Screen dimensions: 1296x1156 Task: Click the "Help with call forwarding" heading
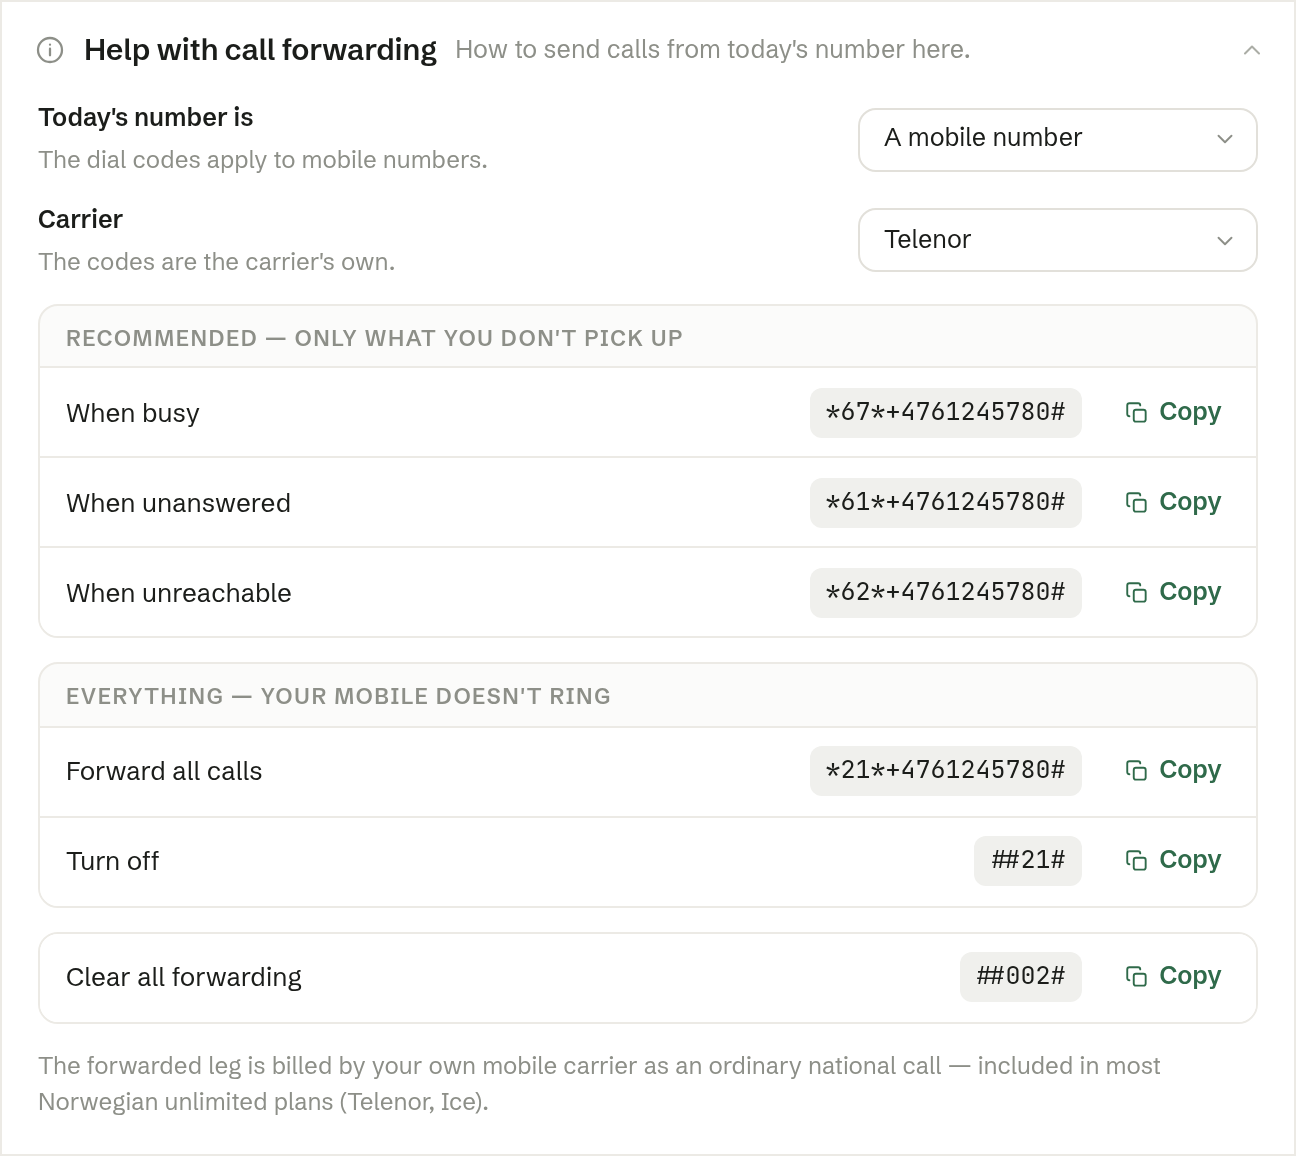260,50
